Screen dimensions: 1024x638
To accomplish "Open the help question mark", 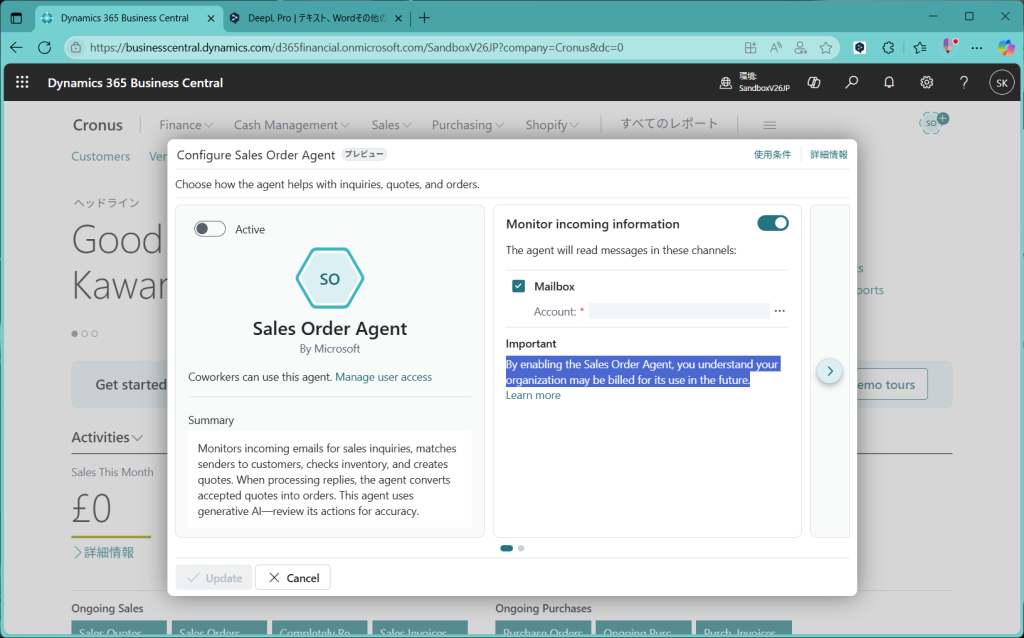I will (x=964, y=82).
